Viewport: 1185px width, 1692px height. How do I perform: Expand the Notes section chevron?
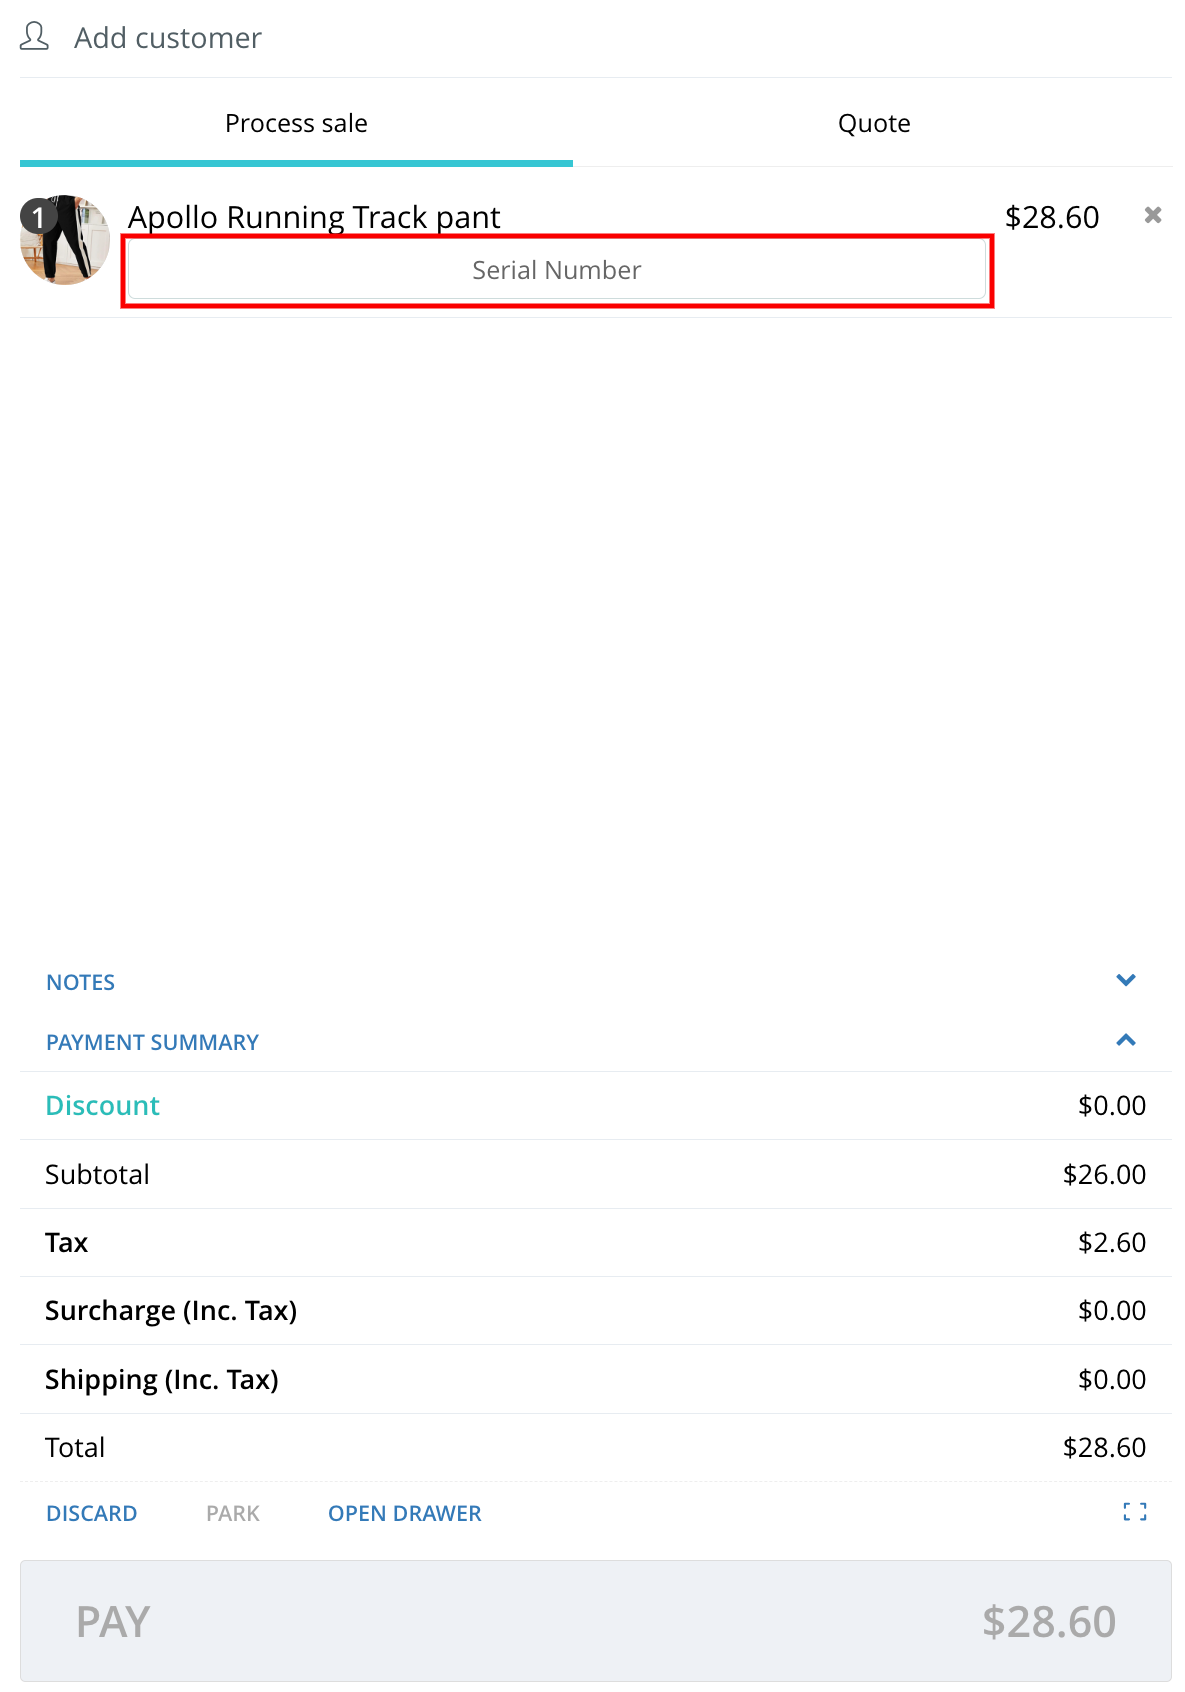pyautogui.click(x=1125, y=981)
